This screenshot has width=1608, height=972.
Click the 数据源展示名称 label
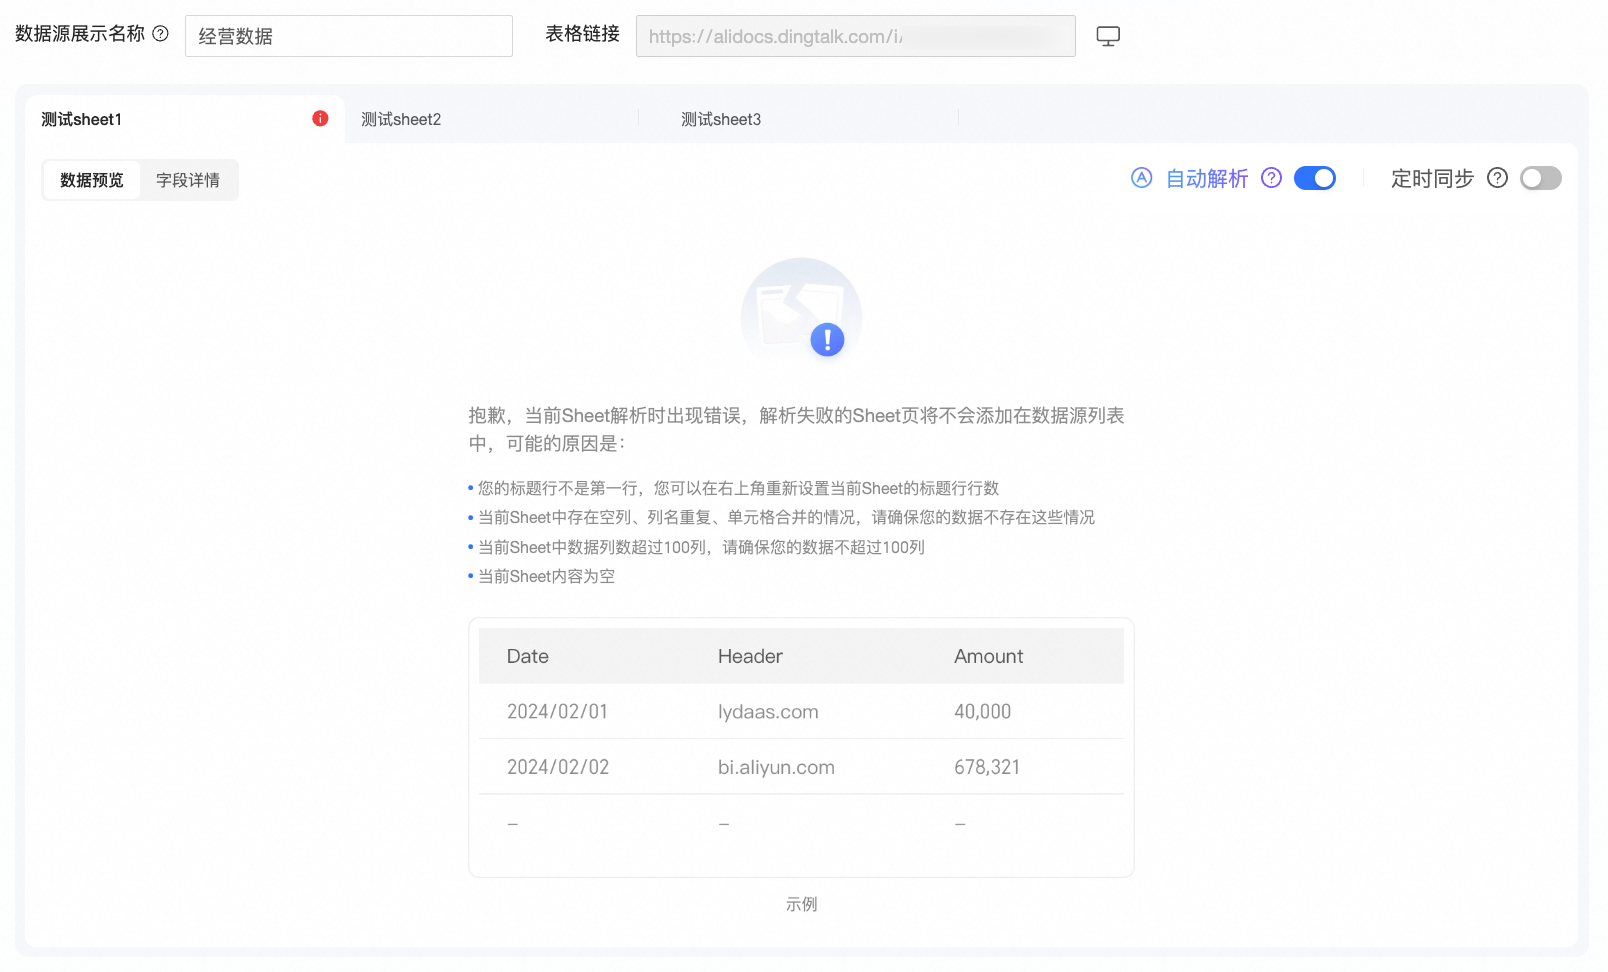pos(80,34)
